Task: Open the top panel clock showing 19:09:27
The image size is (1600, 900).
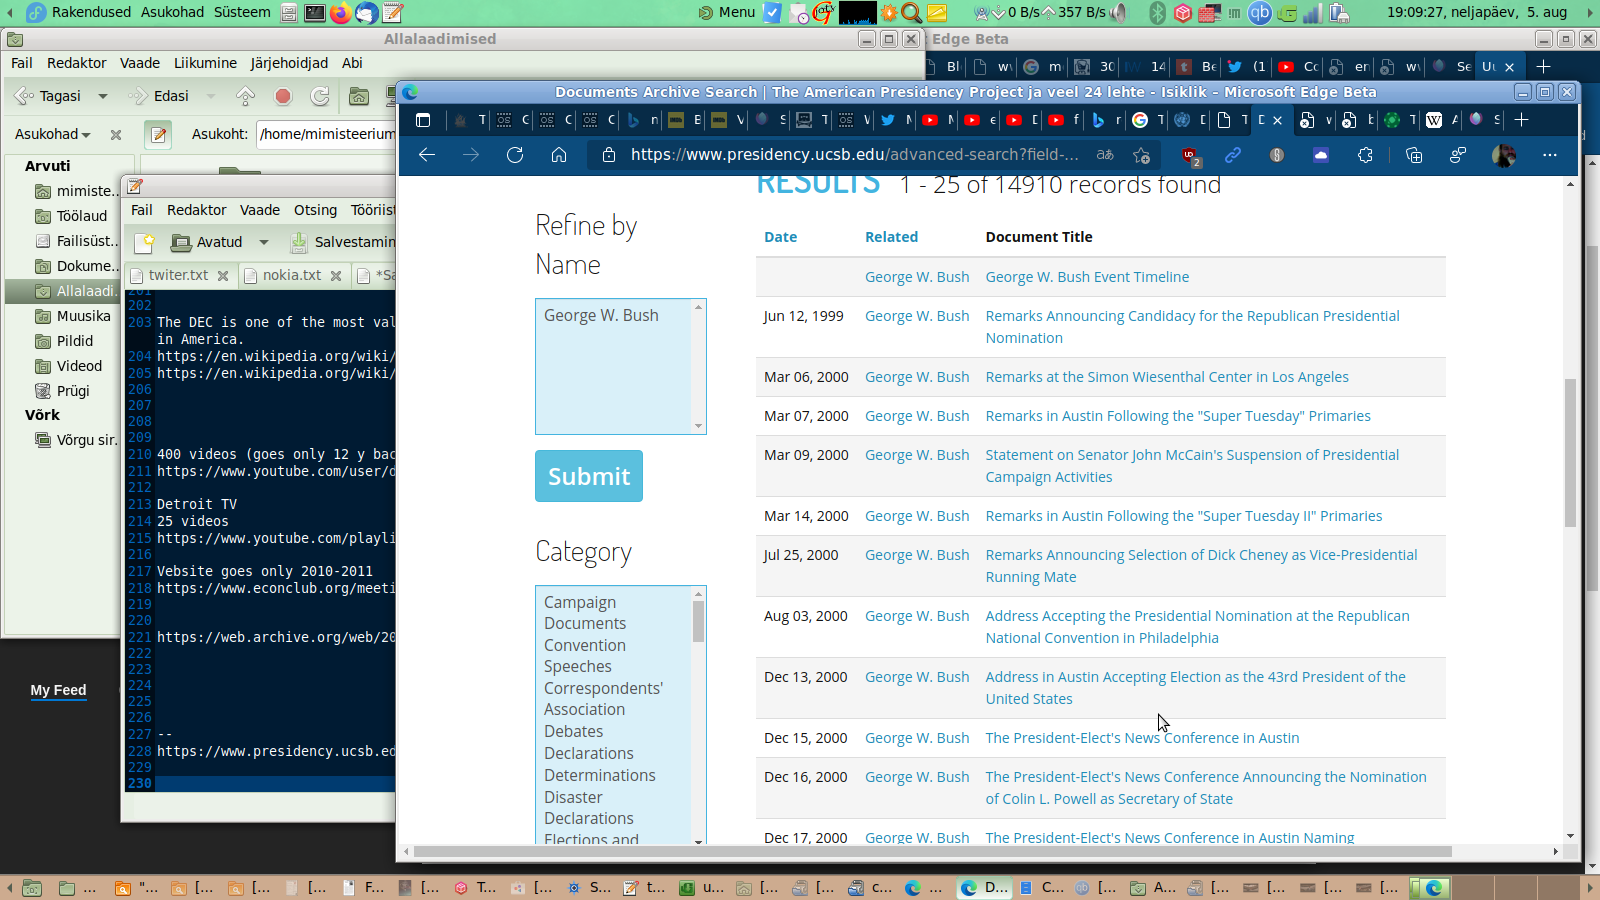Action: [1477, 12]
